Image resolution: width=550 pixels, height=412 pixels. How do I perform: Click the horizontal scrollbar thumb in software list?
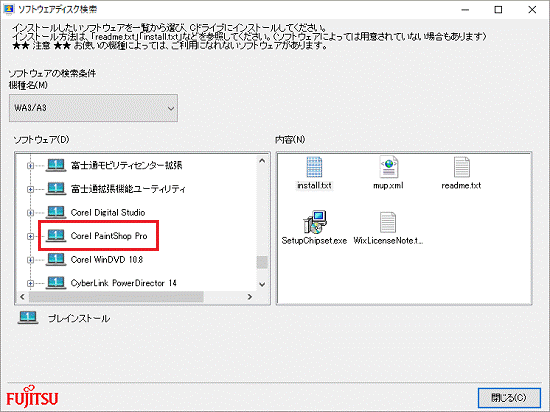[x=116, y=297]
